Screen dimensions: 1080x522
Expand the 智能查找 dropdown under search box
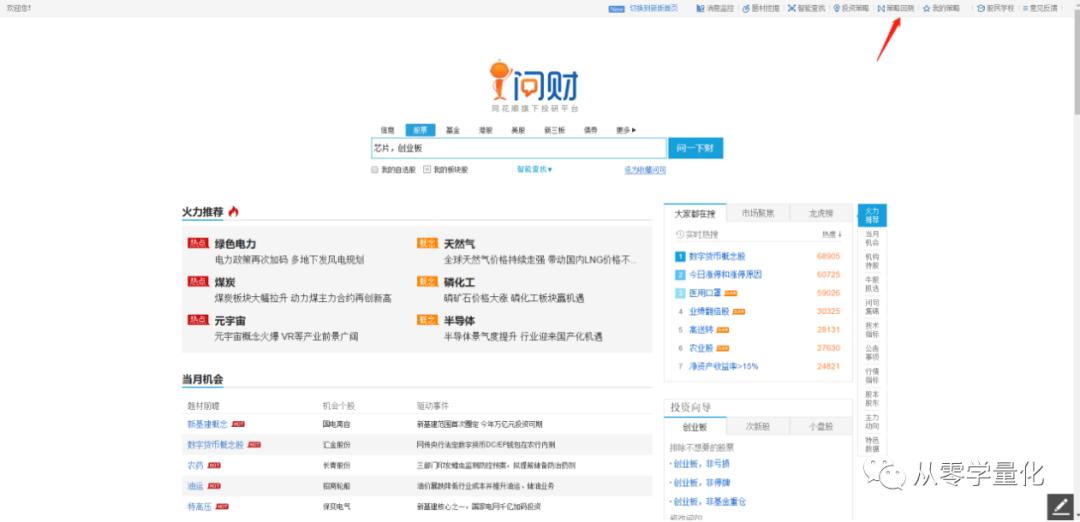(x=535, y=169)
